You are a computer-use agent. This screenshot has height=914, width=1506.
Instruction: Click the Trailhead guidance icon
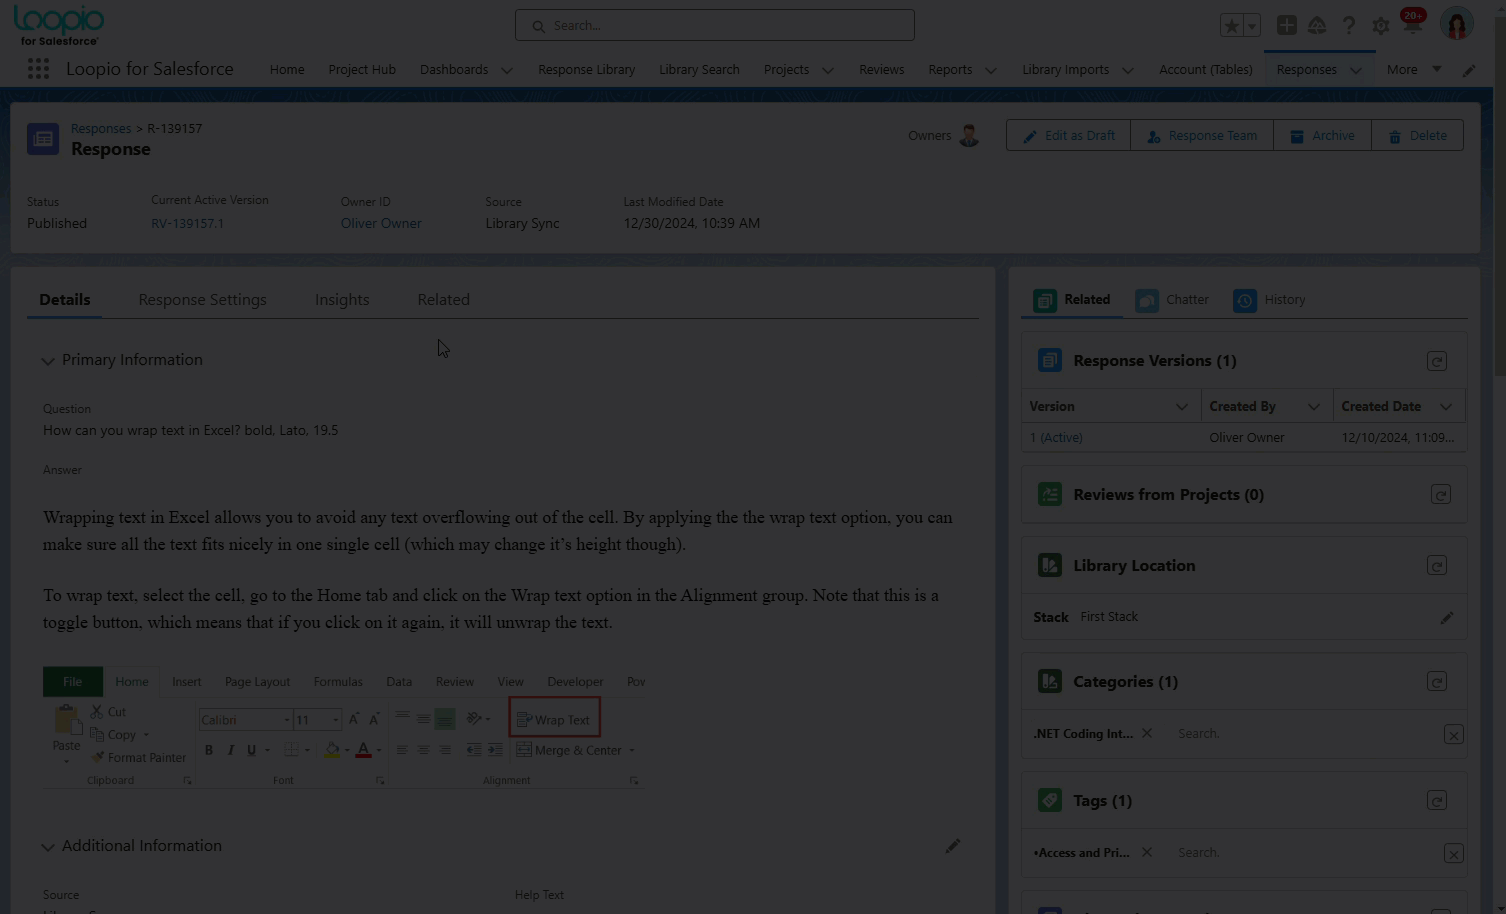pyautogui.click(x=1317, y=25)
